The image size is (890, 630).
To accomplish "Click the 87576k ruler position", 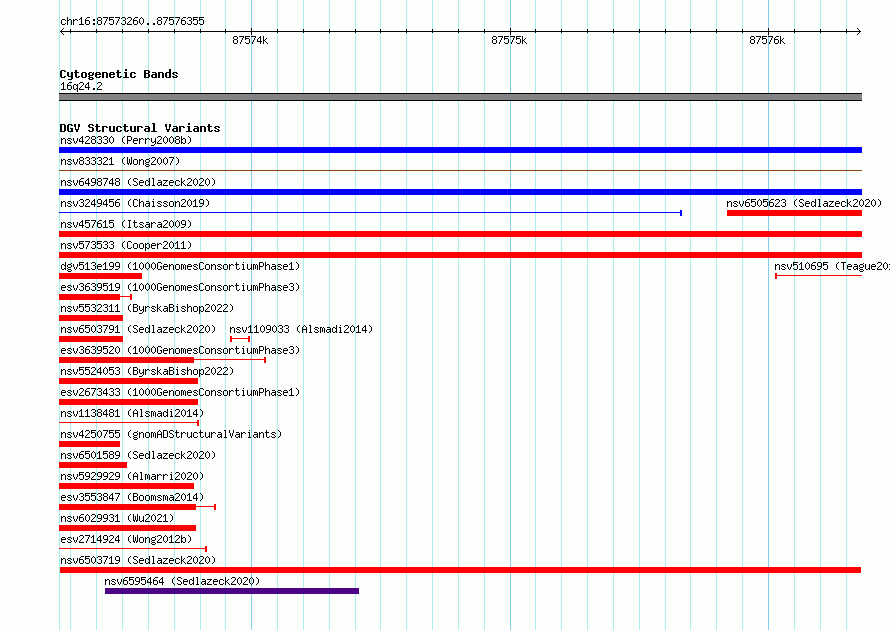I will (x=767, y=40).
